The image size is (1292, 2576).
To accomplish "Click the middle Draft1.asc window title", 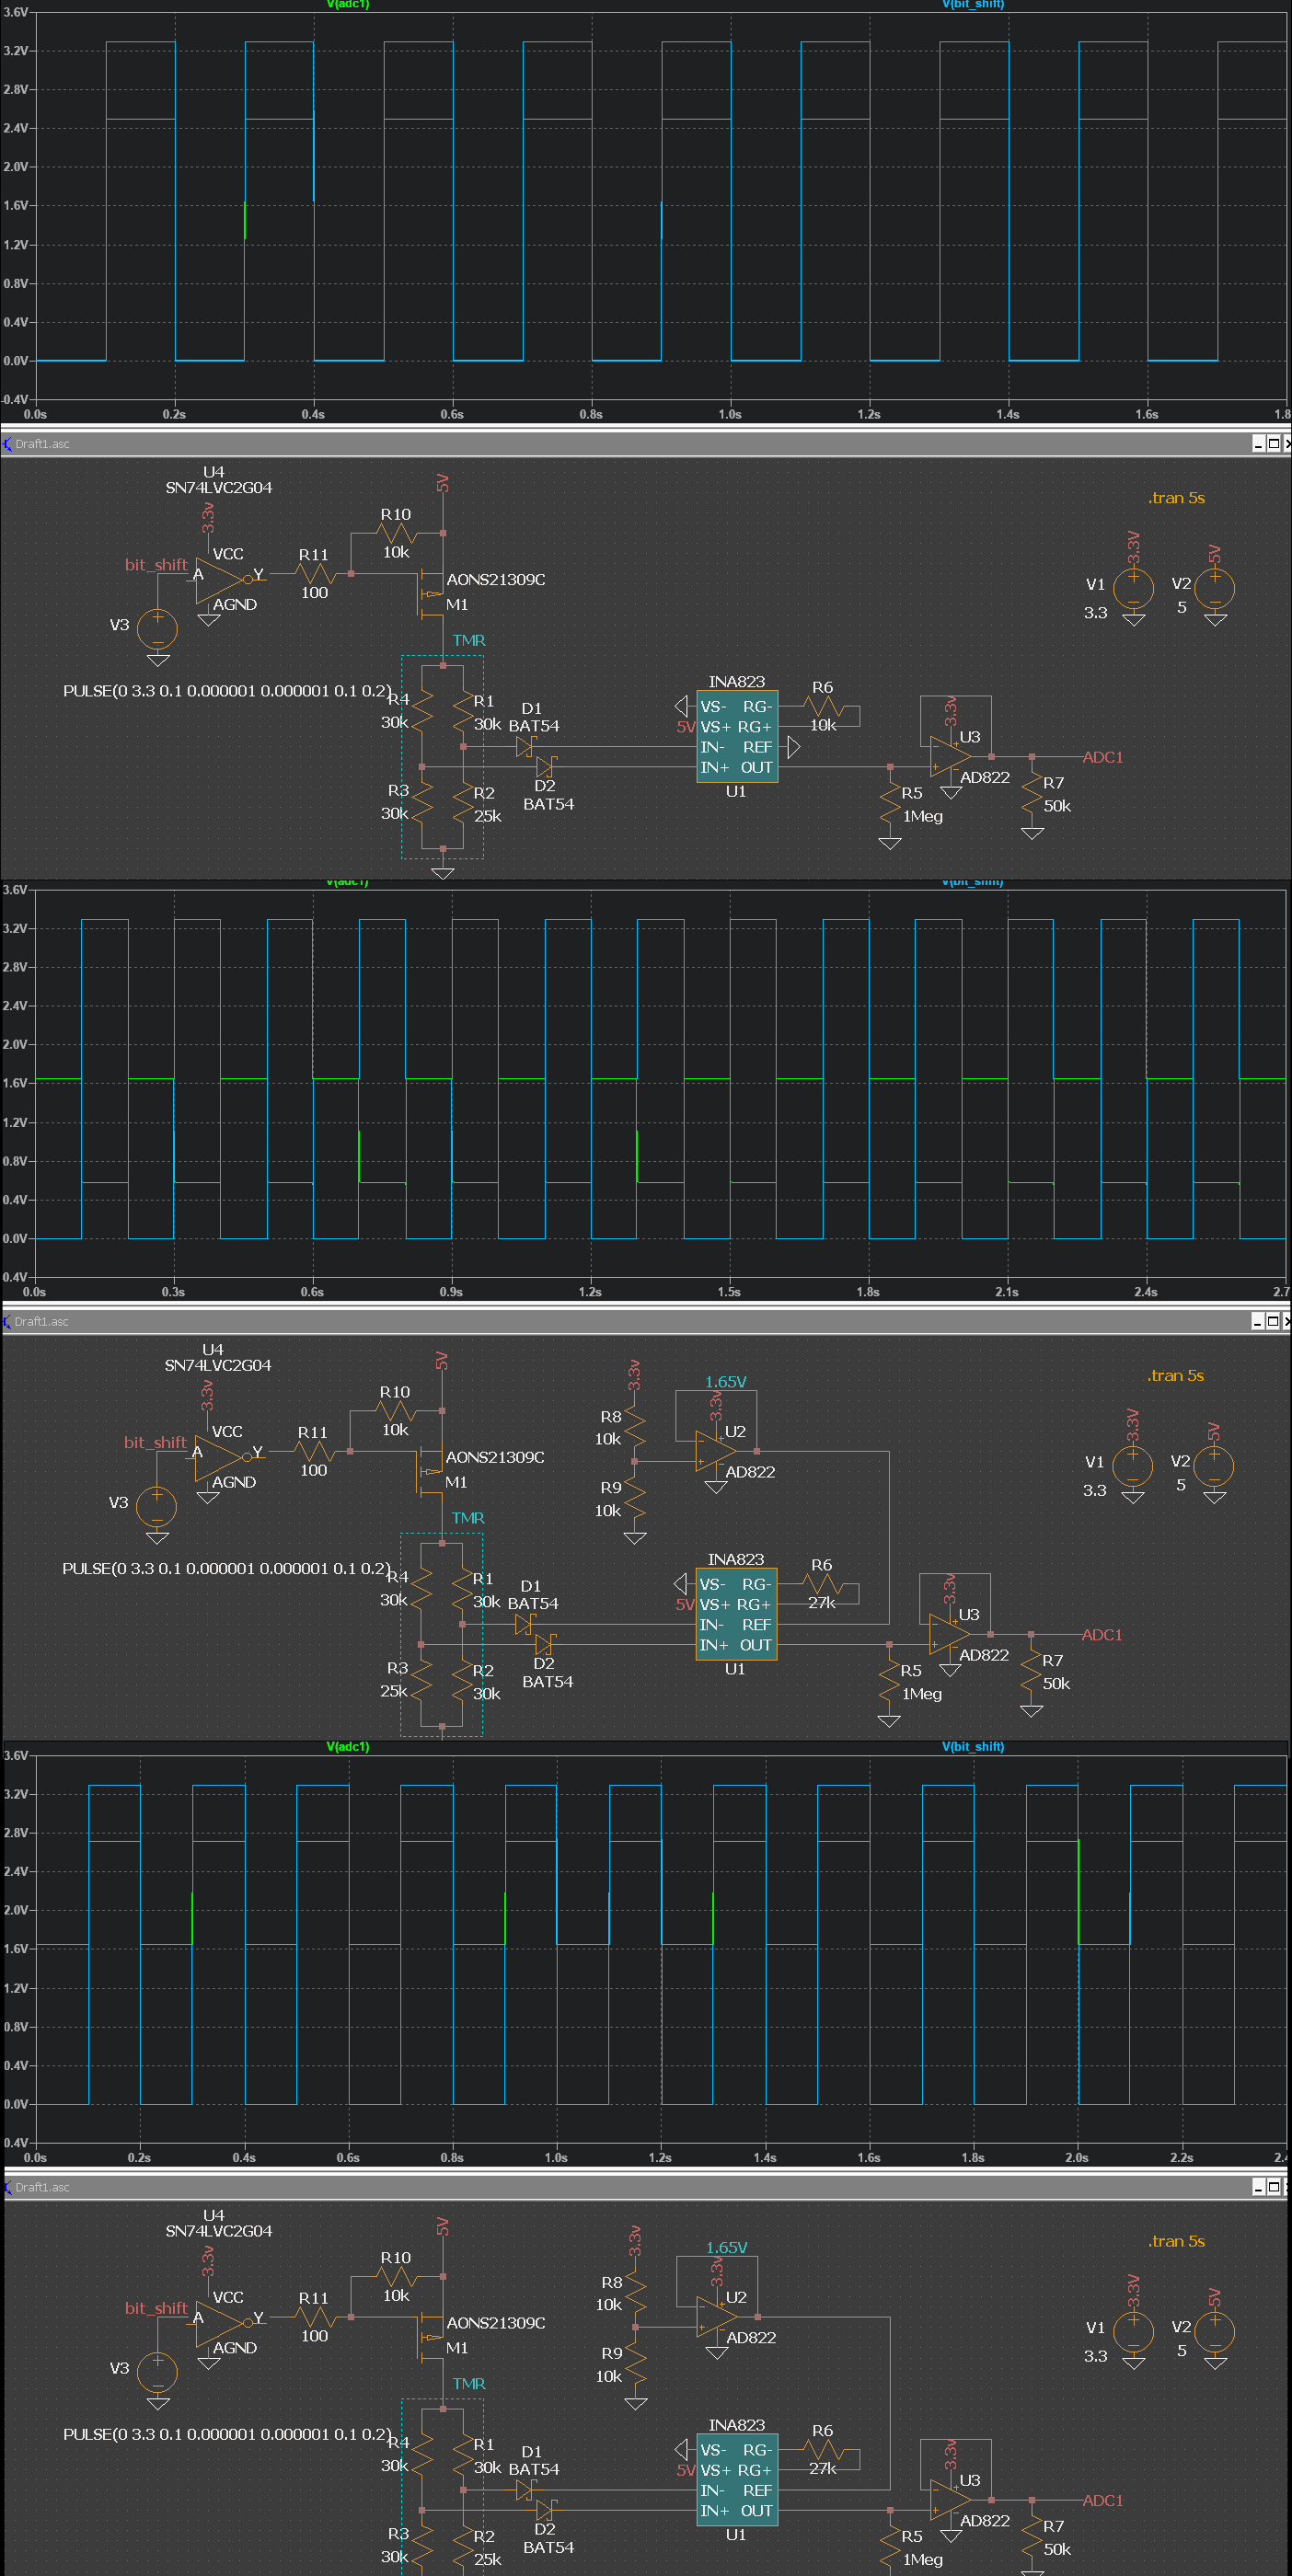I will [42, 1322].
